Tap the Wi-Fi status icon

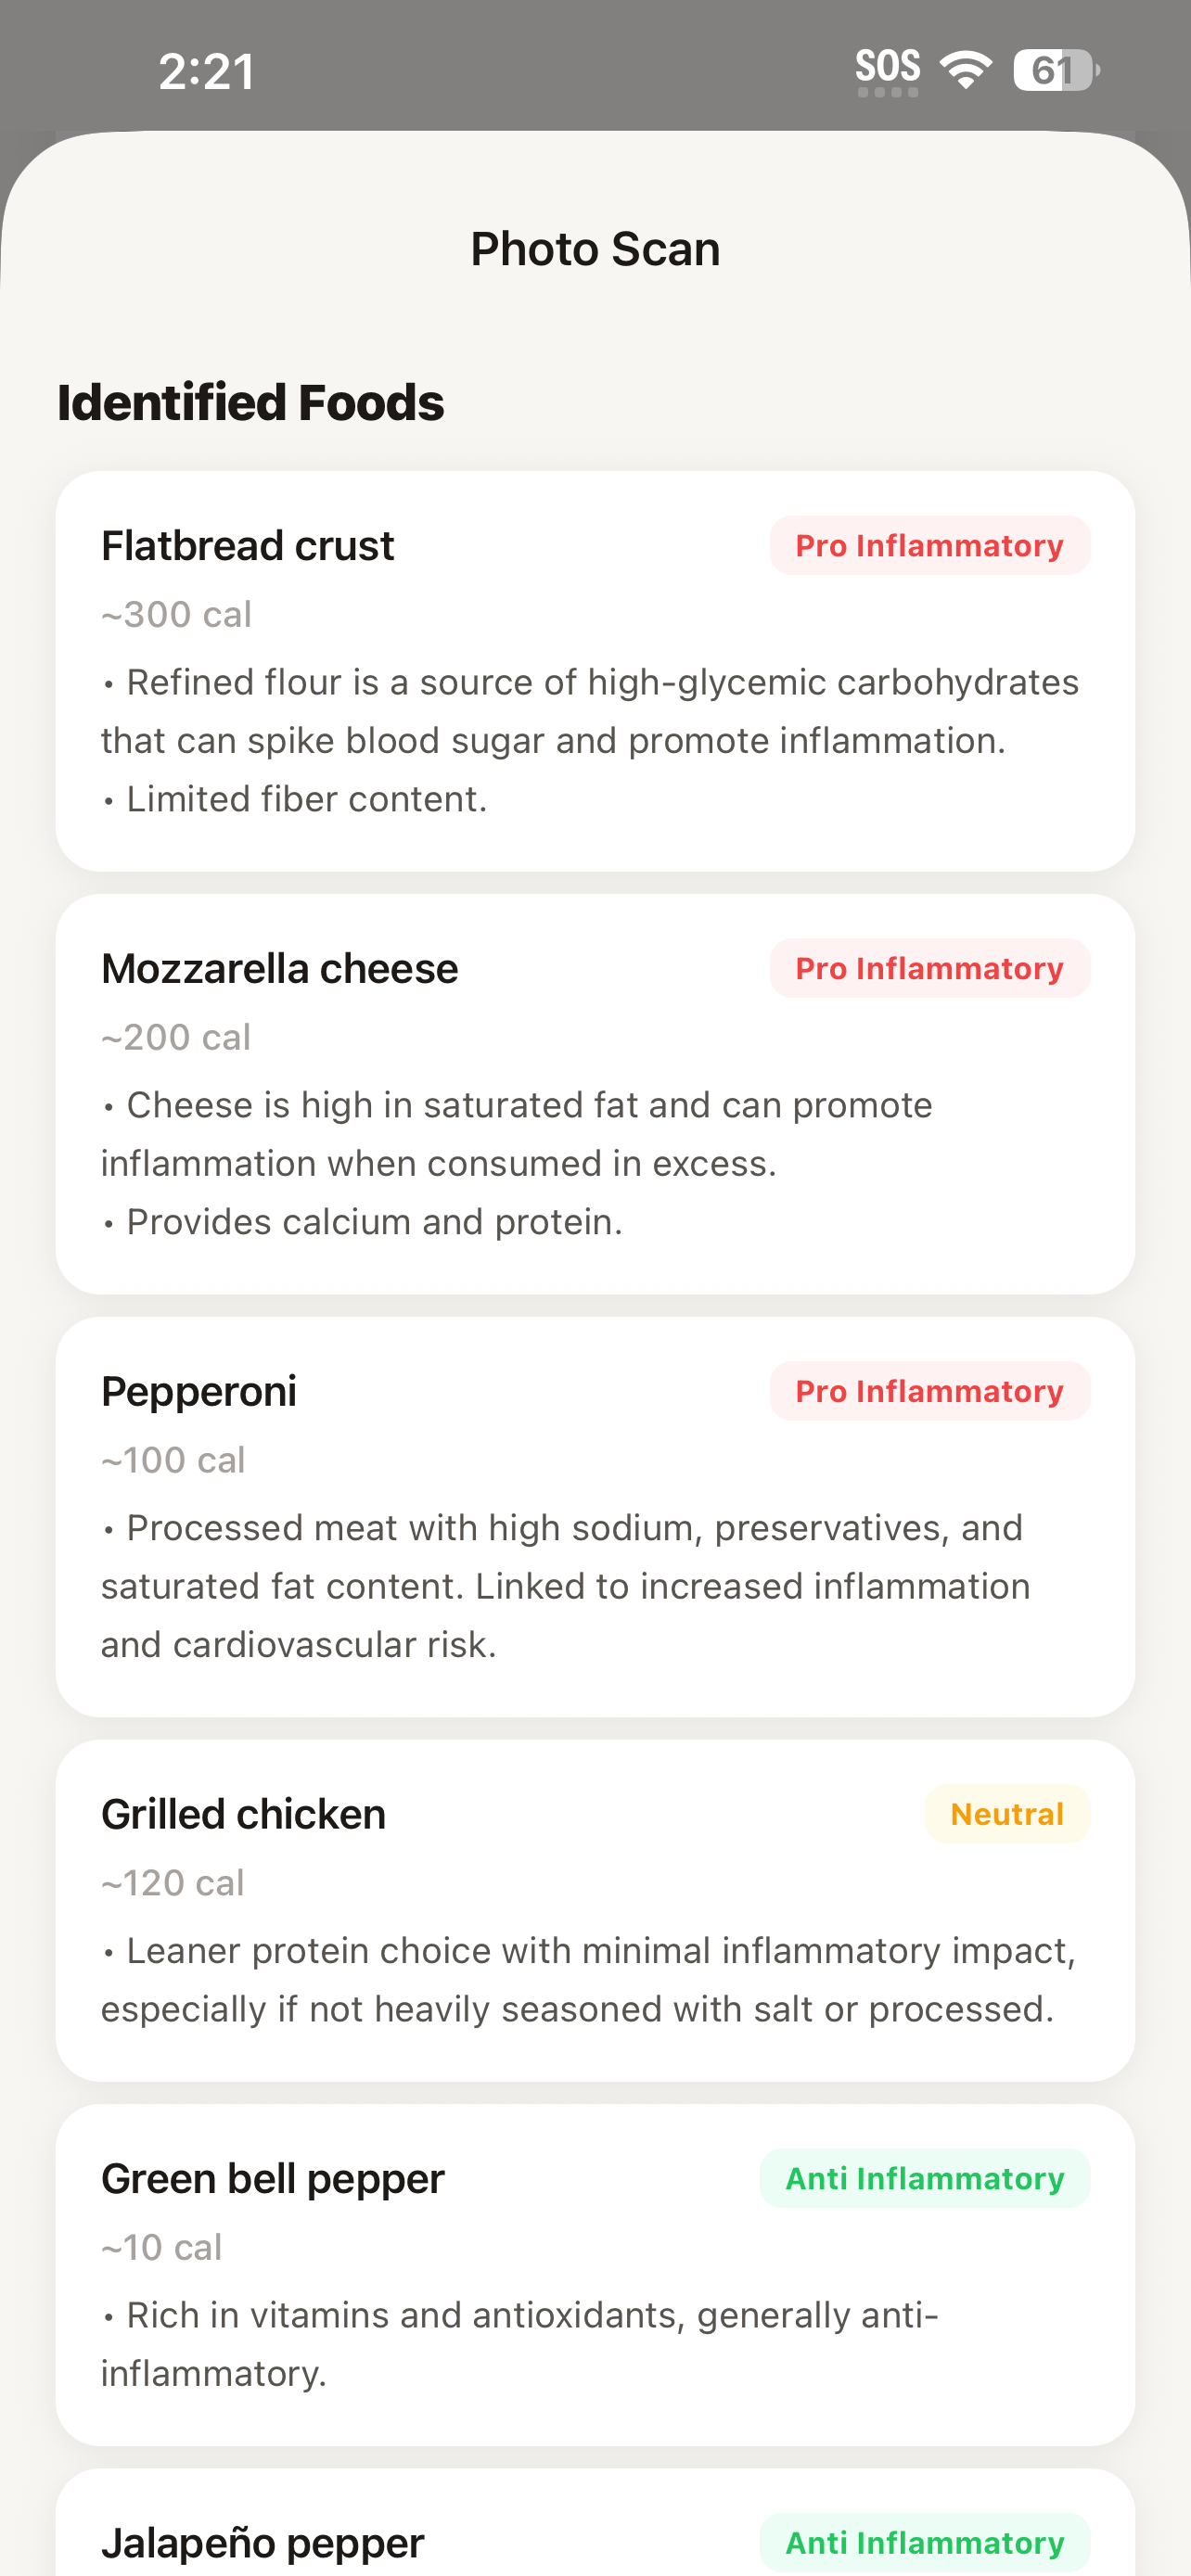click(965, 70)
